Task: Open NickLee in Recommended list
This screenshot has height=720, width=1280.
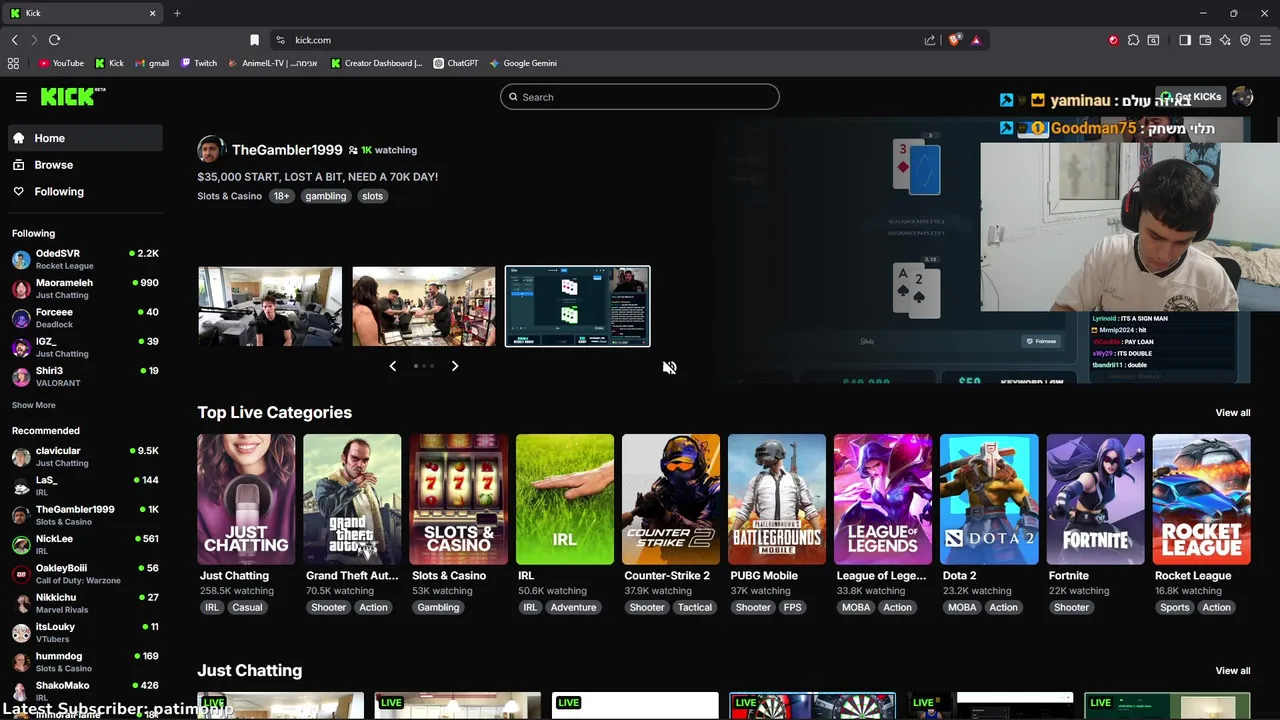Action: (x=85, y=545)
